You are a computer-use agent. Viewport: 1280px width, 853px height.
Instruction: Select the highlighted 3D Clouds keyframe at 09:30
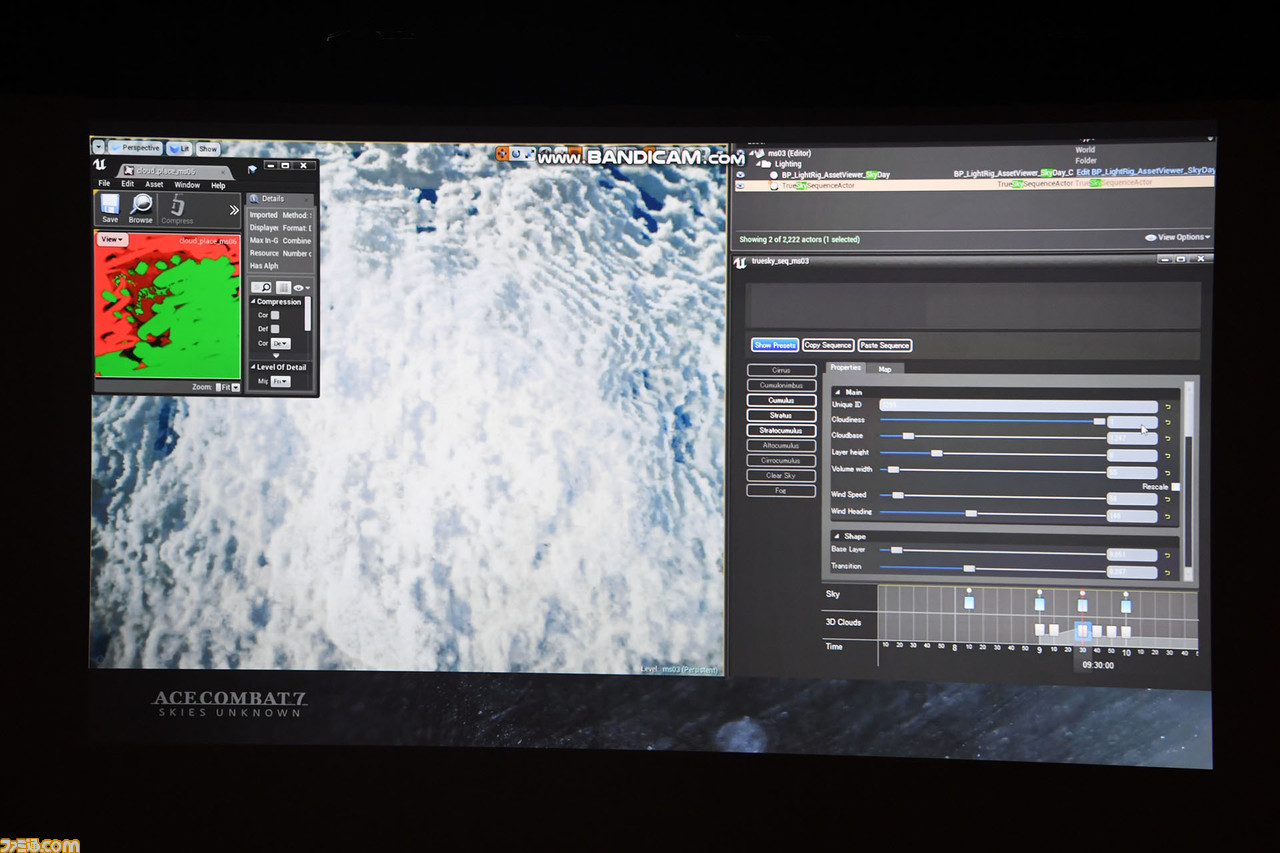(x=1082, y=631)
